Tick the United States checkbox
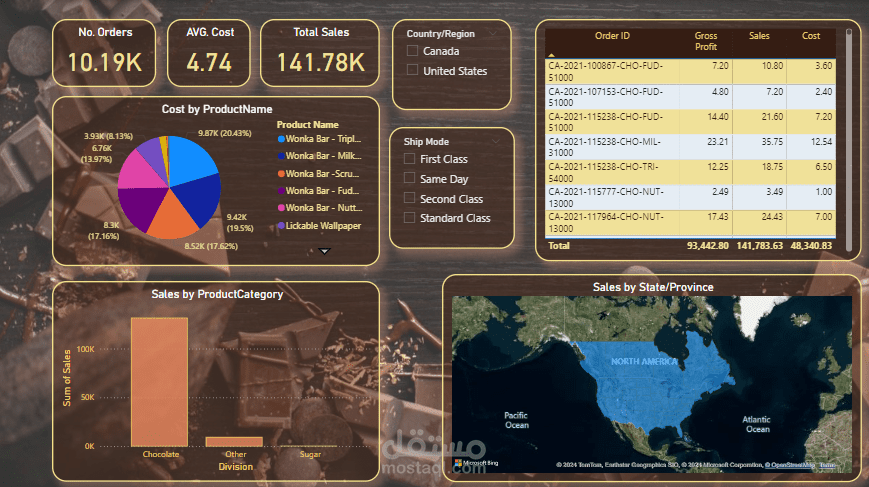Viewport: 869px width, 487px height. pos(412,70)
